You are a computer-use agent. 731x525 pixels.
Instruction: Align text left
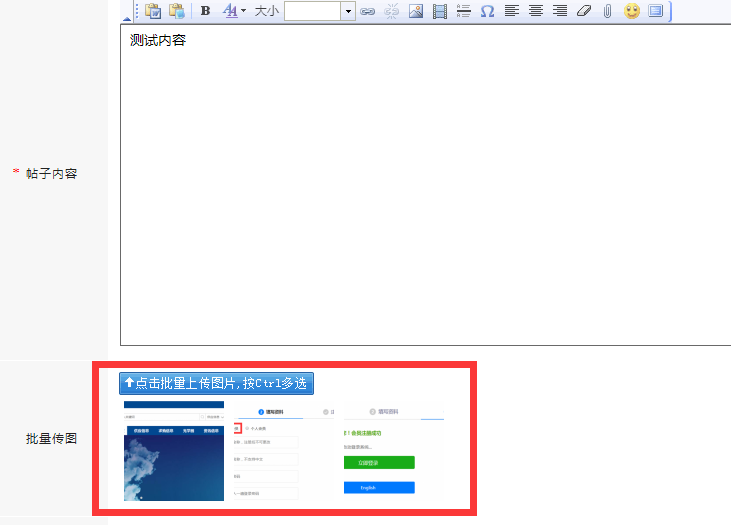click(x=511, y=11)
